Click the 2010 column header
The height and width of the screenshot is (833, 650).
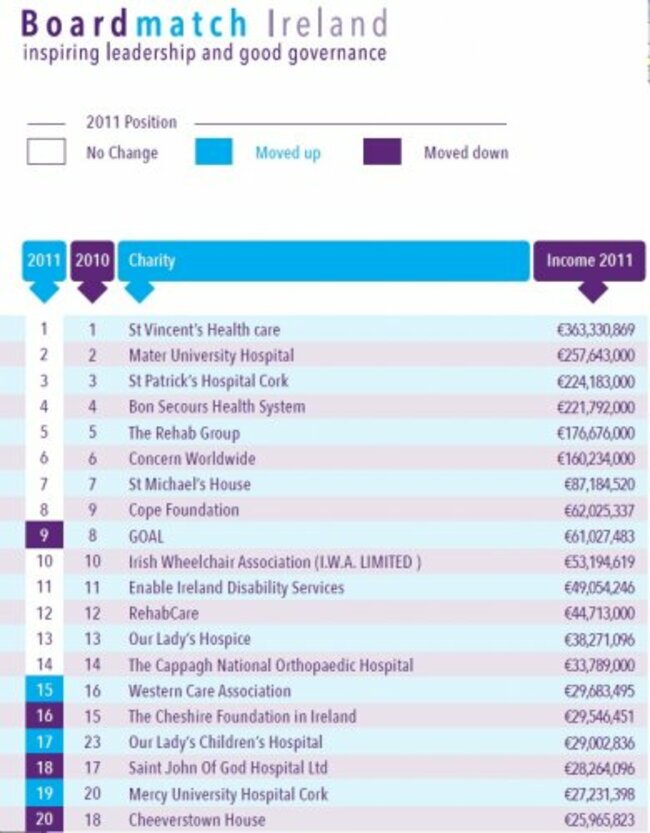91,261
